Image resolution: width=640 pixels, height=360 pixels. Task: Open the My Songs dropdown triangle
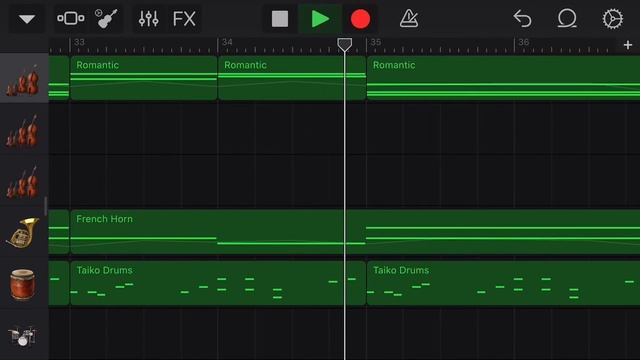[x=27, y=19]
